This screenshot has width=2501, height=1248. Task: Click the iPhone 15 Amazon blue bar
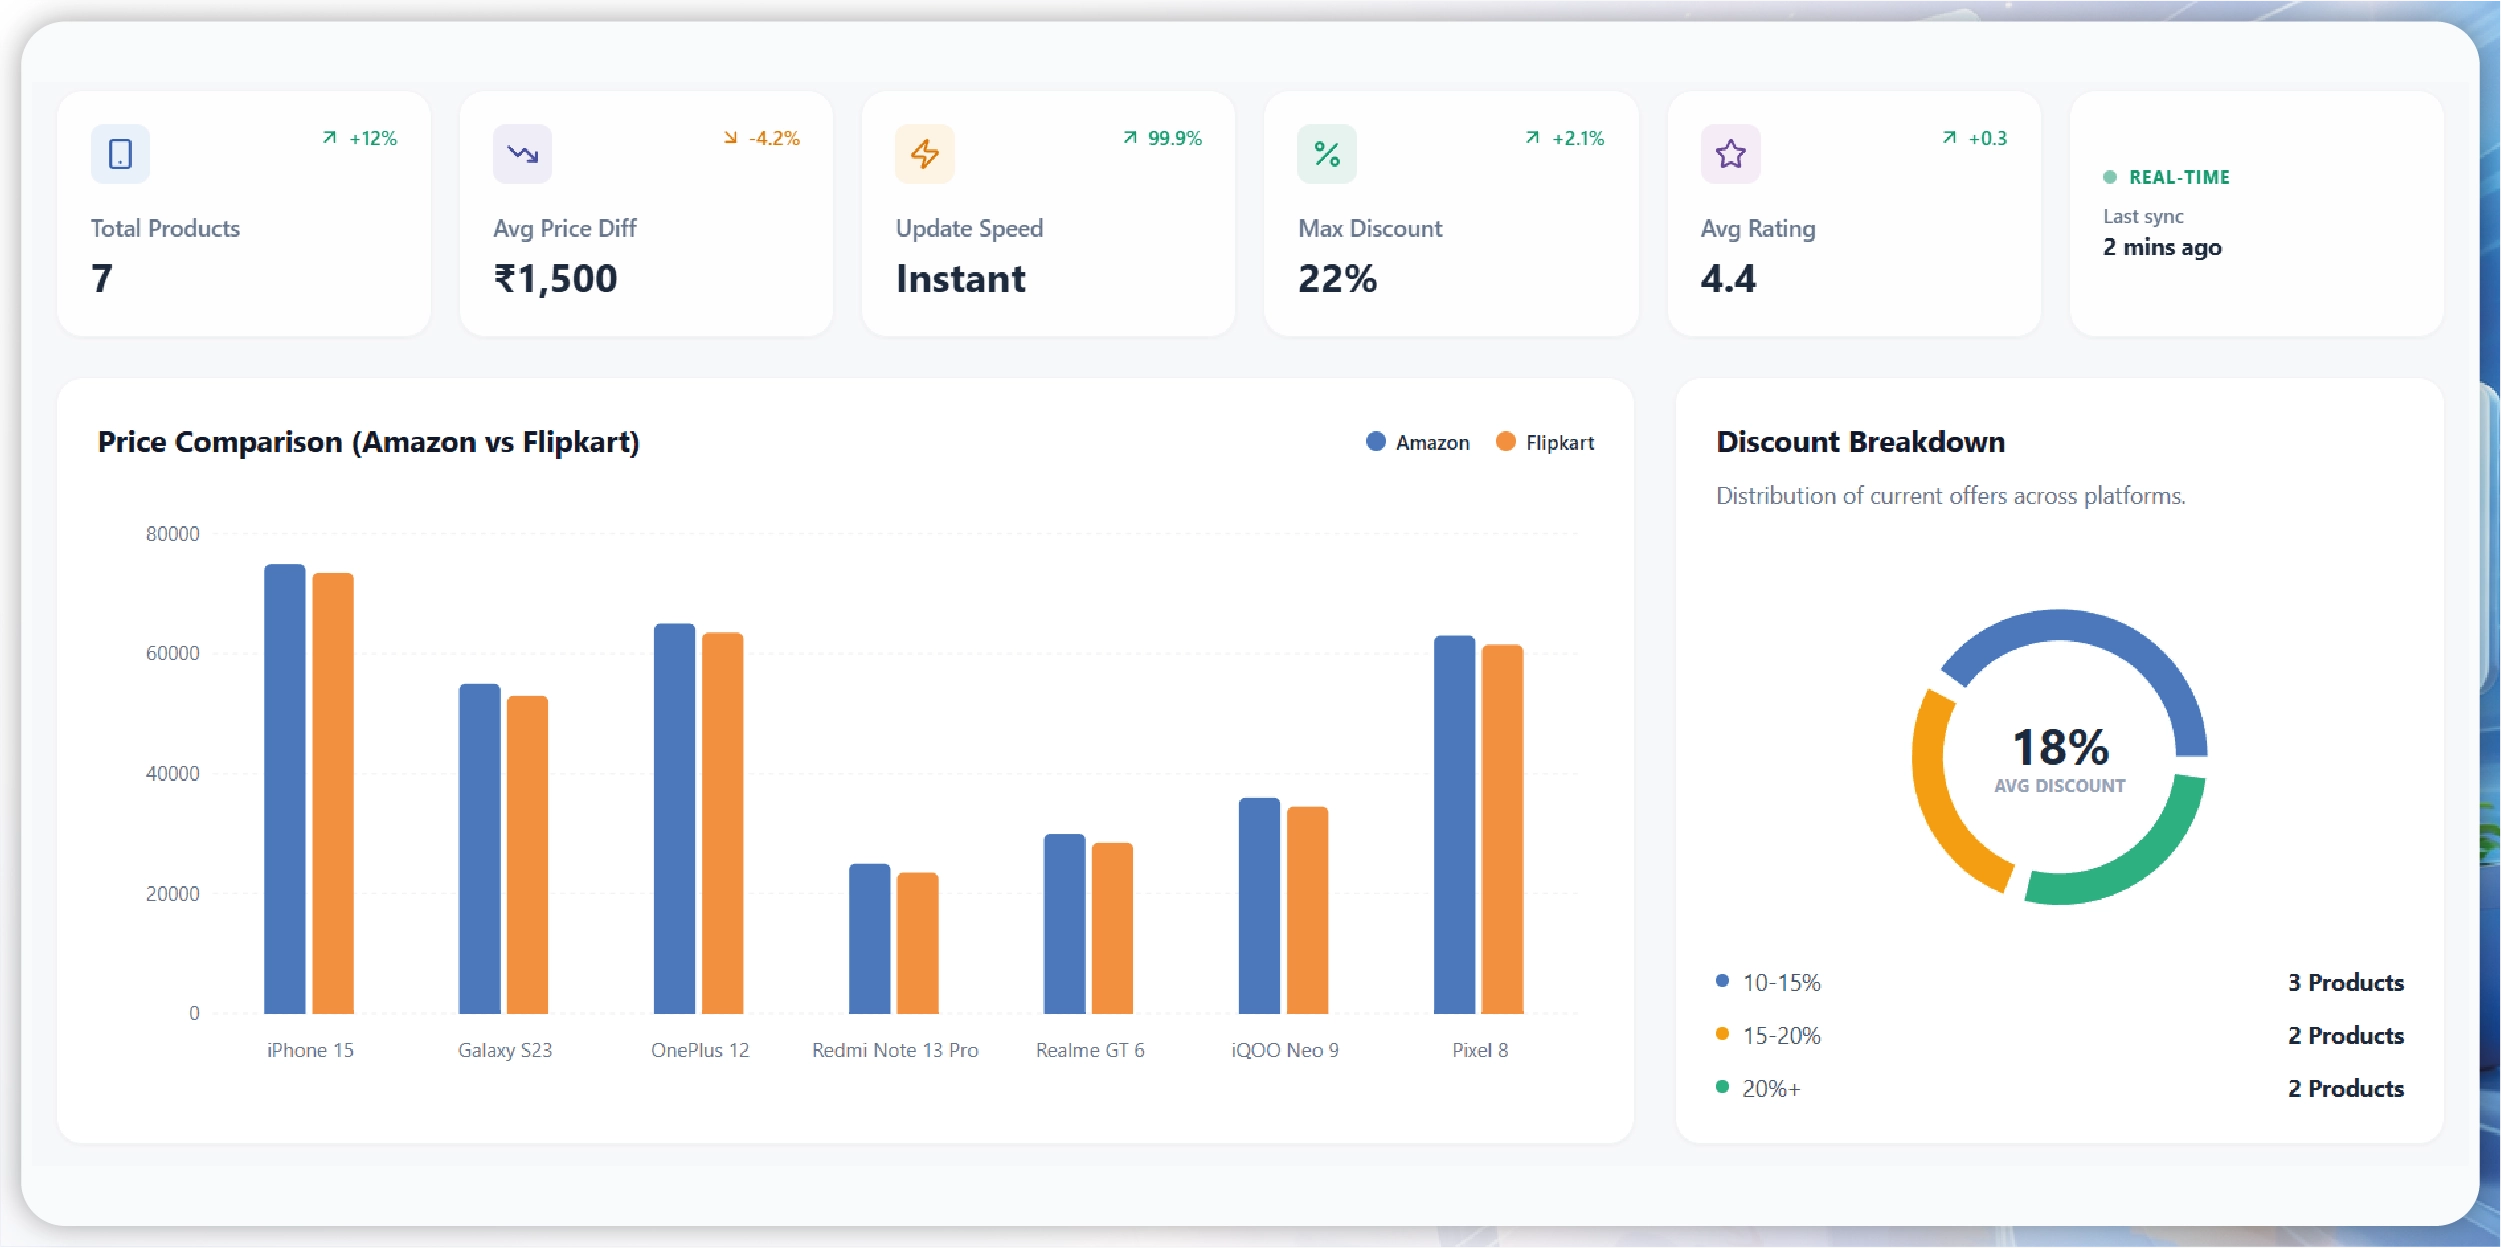(284, 790)
